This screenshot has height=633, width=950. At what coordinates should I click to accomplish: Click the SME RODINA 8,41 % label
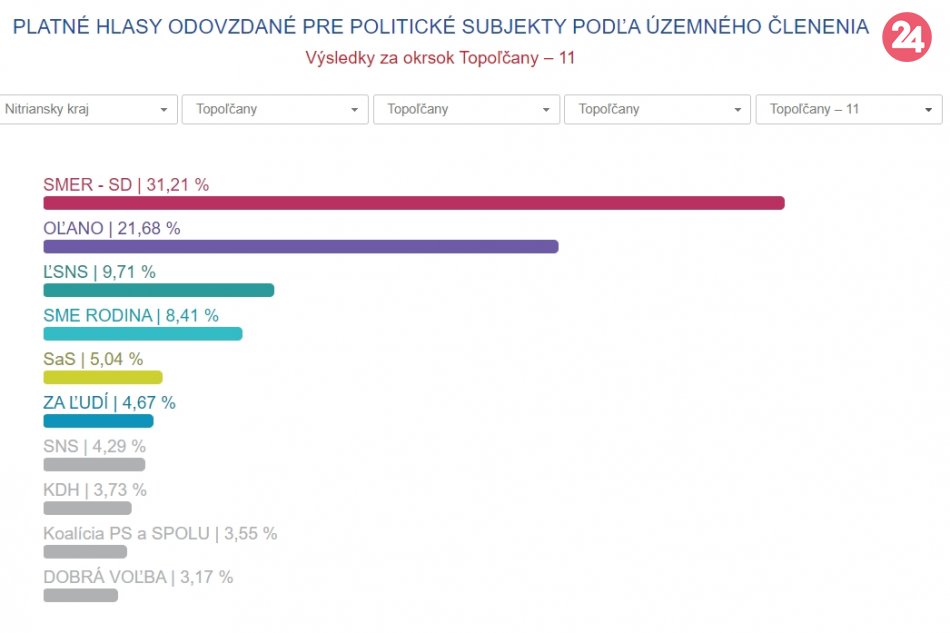pos(131,315)
